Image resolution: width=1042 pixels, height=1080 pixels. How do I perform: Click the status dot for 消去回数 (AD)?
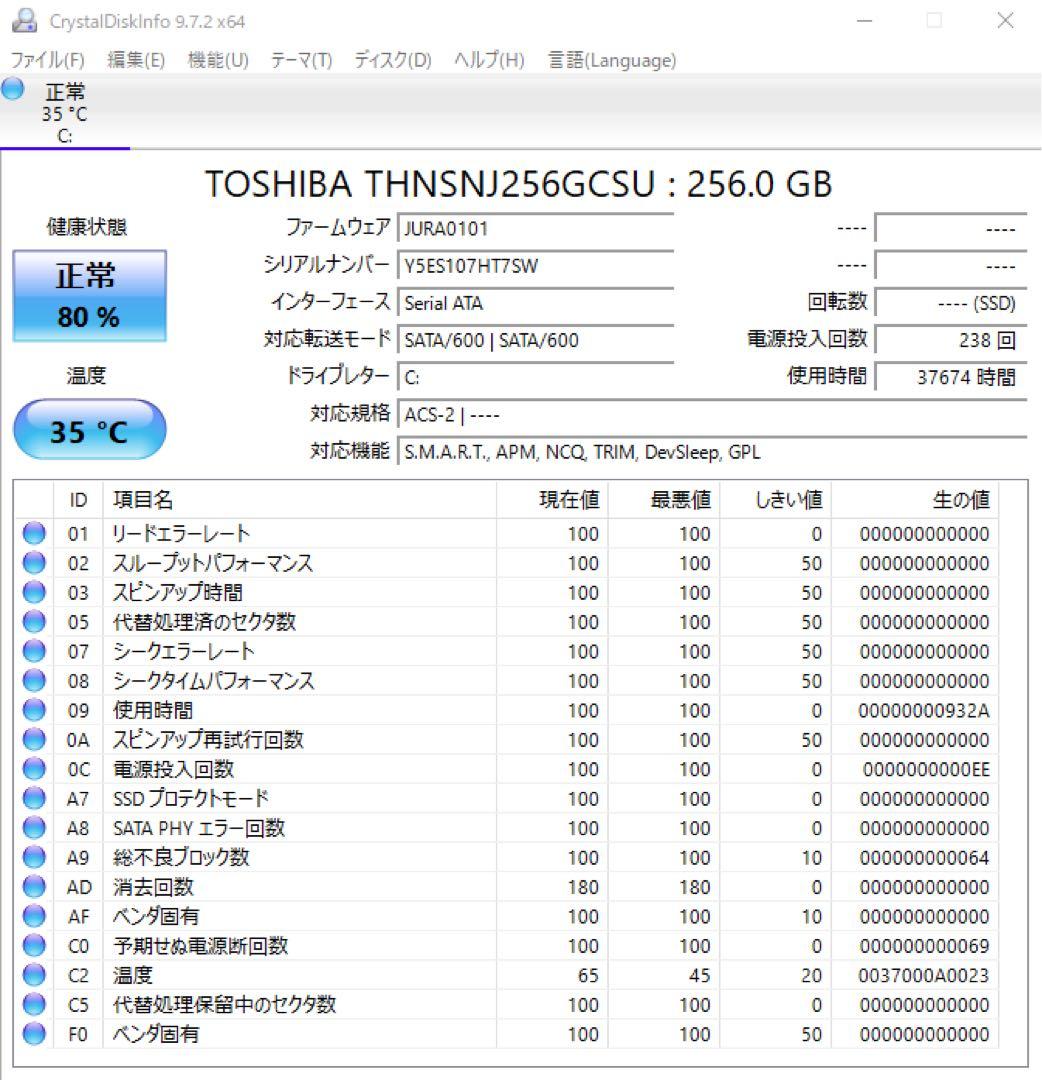[x=32, y=887]
